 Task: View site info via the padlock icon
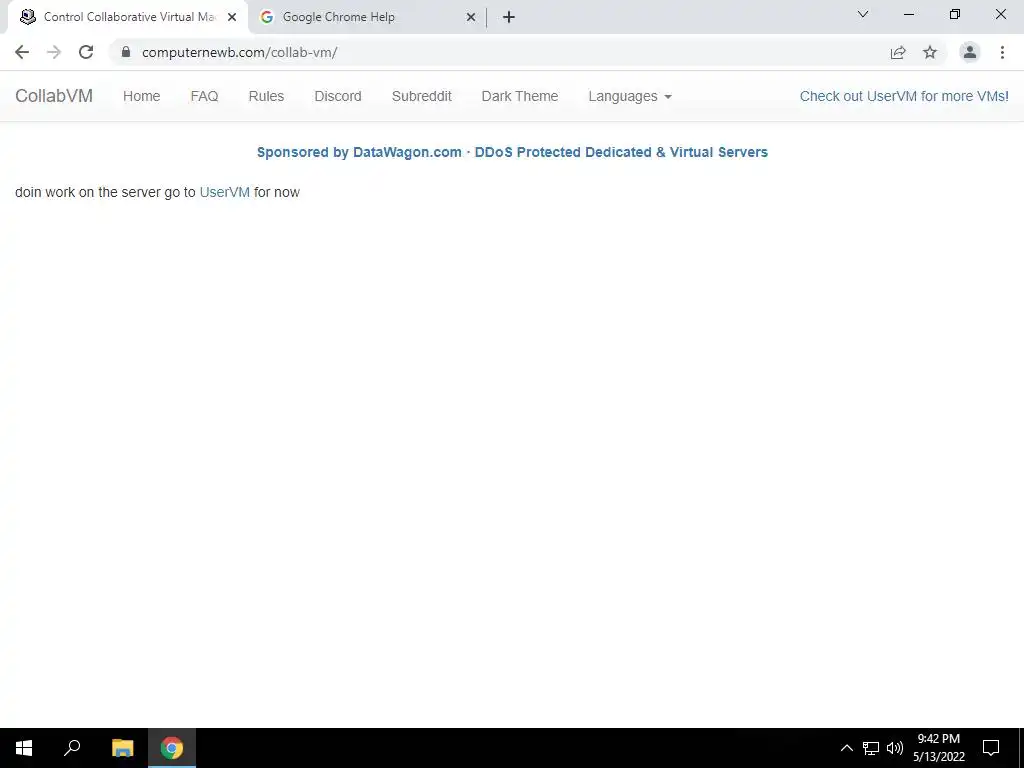pos(126,52)
